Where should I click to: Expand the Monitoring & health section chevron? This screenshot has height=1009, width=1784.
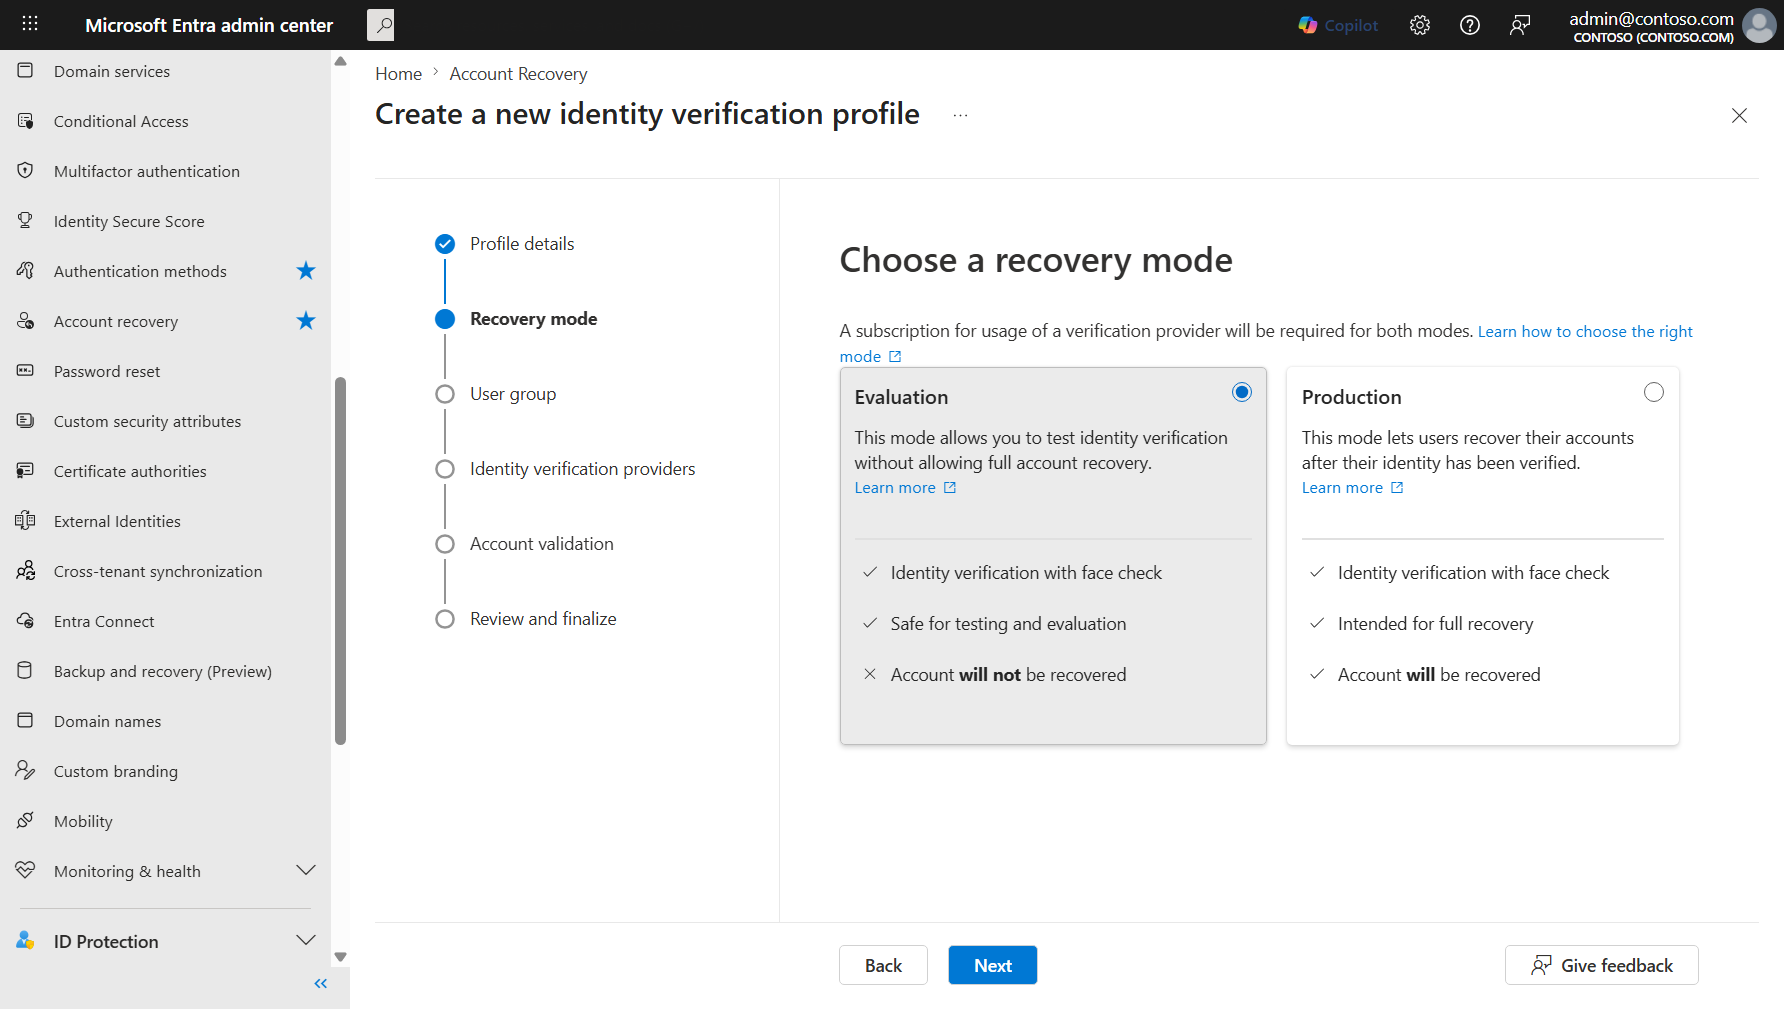[306, 871]
